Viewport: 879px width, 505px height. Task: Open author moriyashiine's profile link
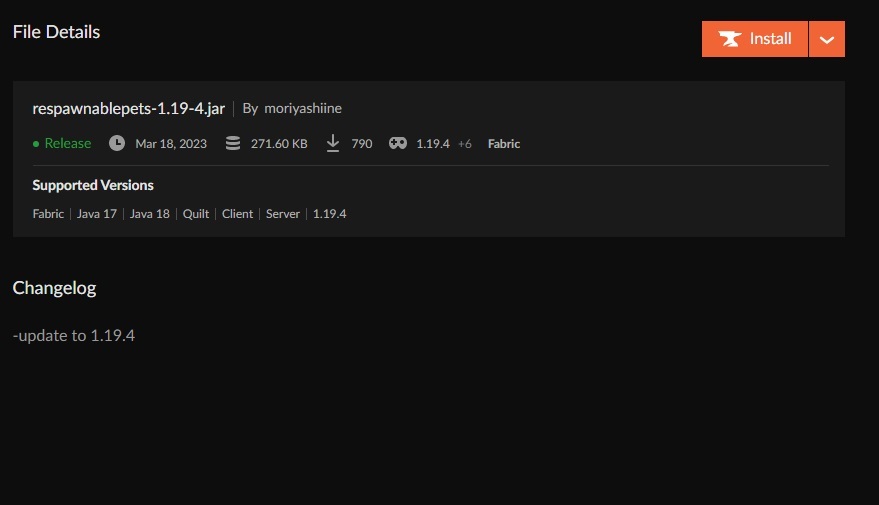pos(303,108)
